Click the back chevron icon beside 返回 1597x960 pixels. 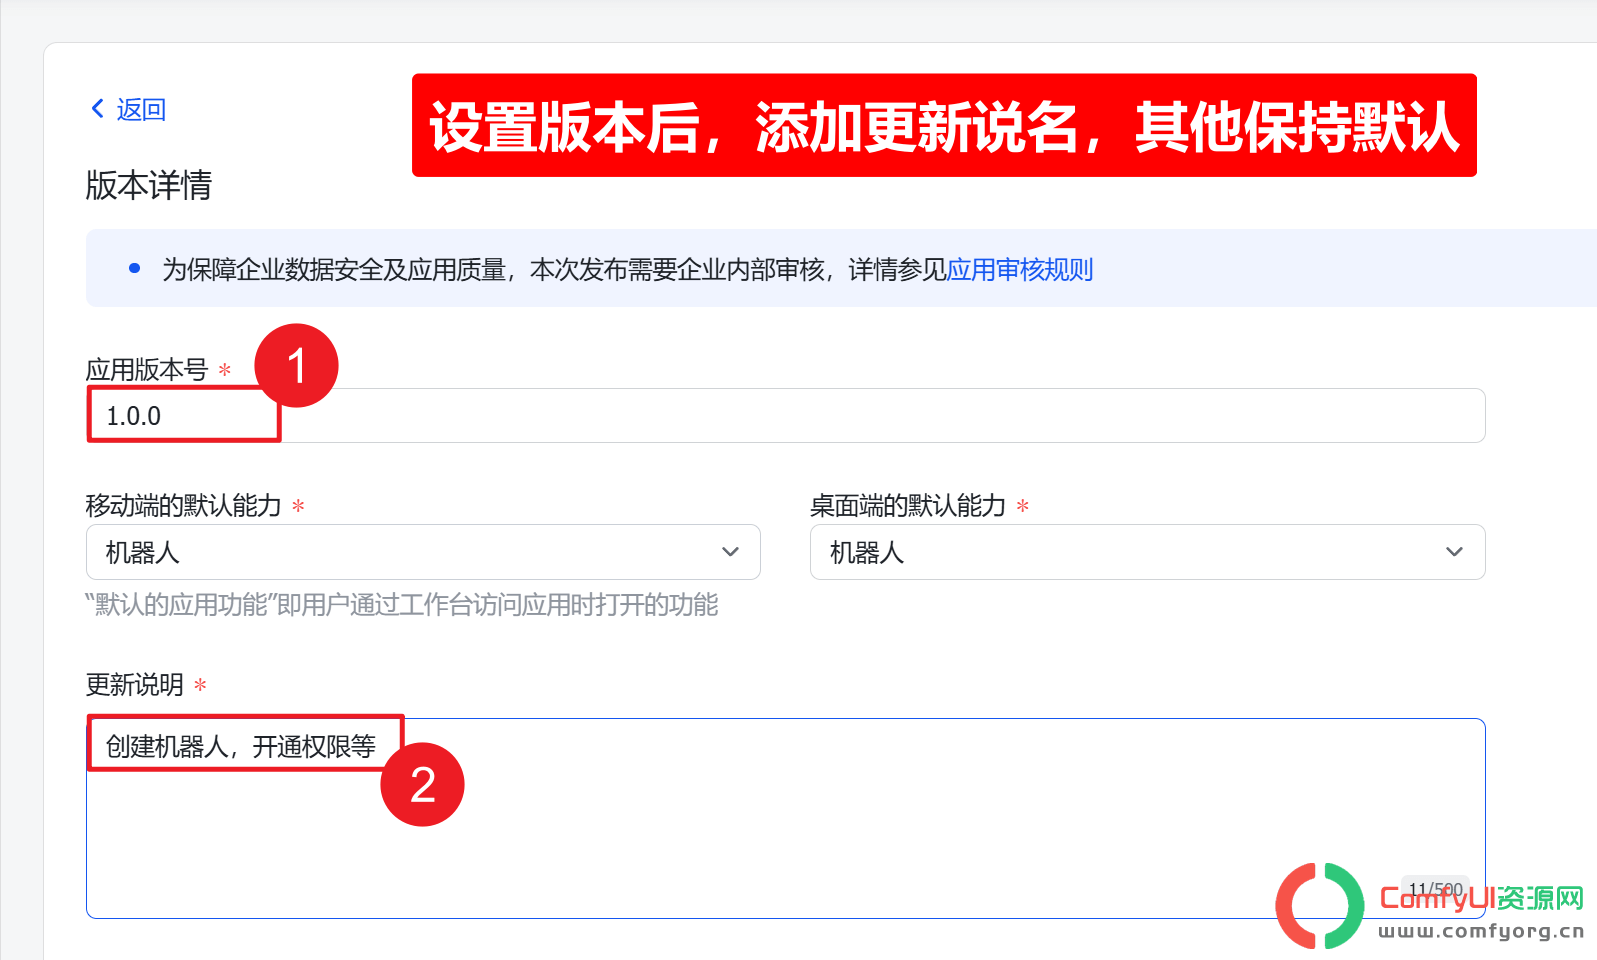pyautogui.click(x=97, y=109)
